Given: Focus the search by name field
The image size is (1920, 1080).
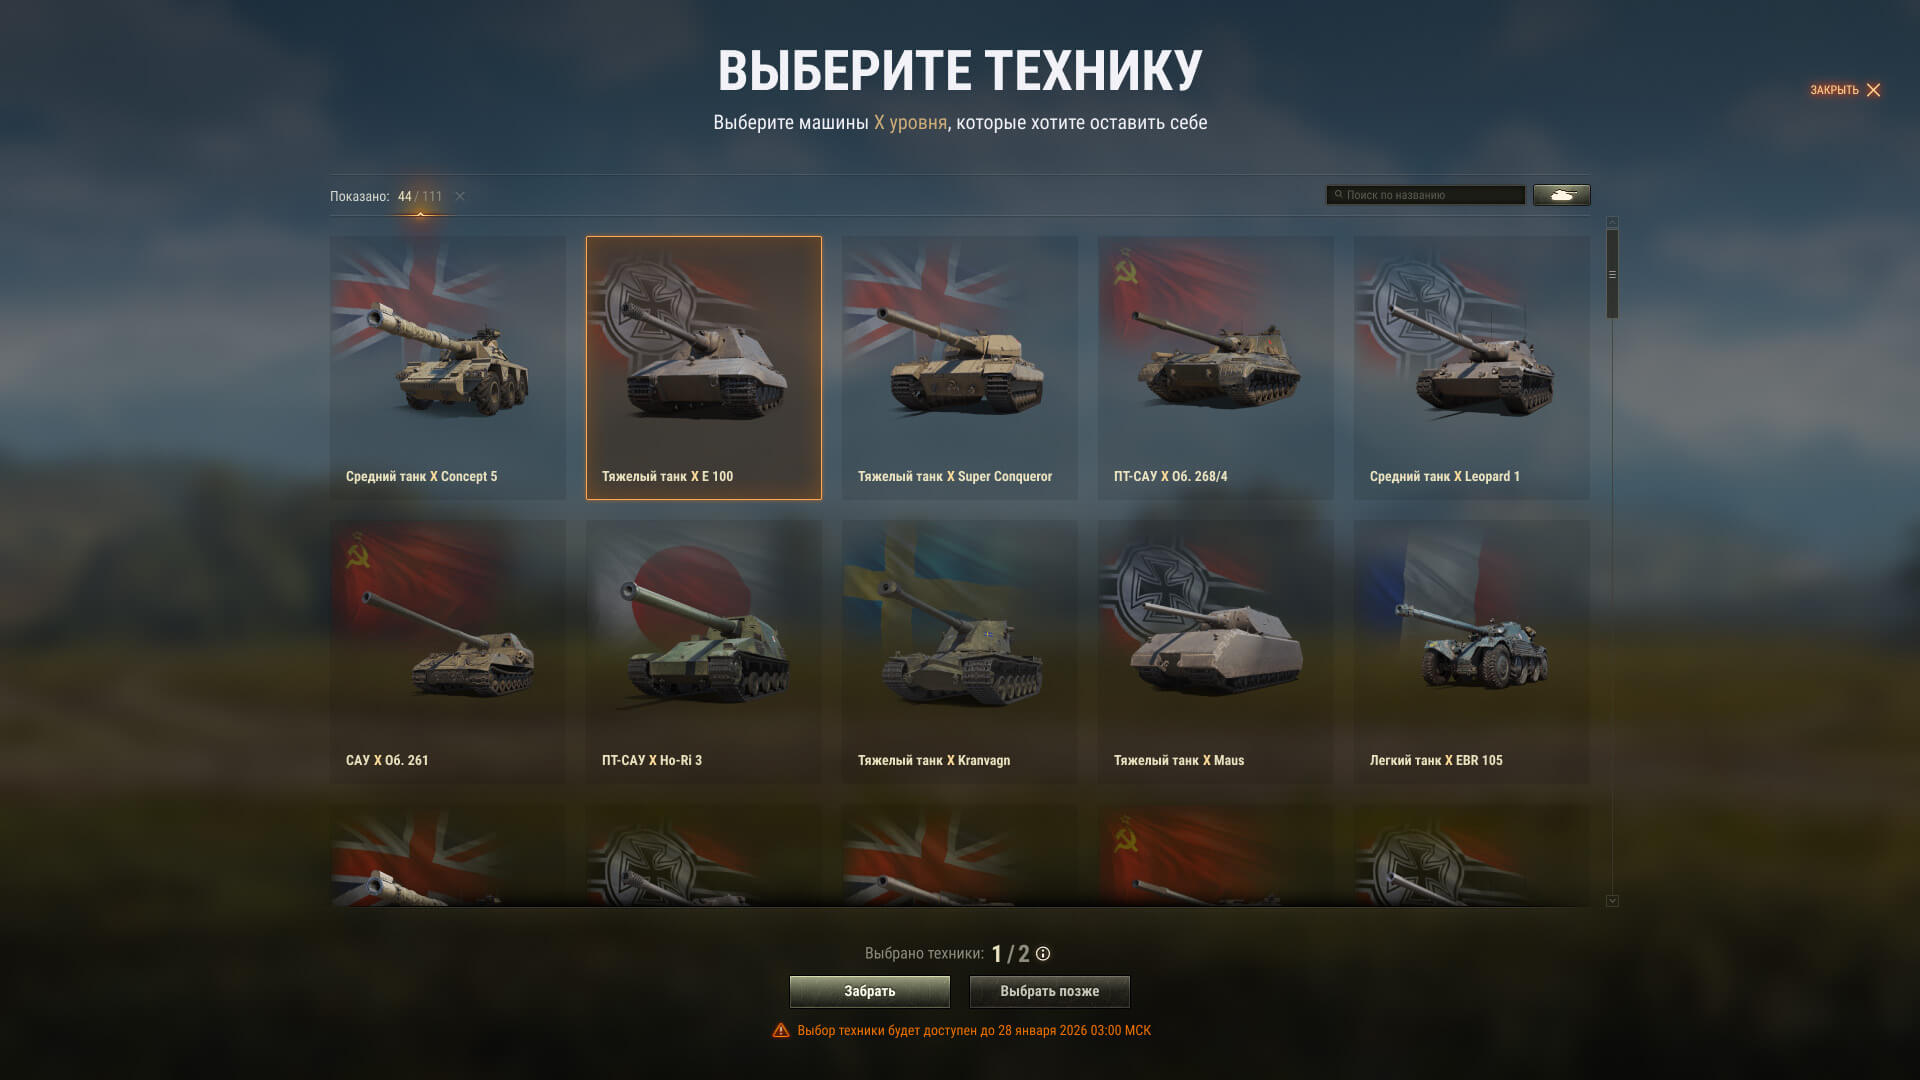Looking at the screenshot, I should (x=1426, y=195).
